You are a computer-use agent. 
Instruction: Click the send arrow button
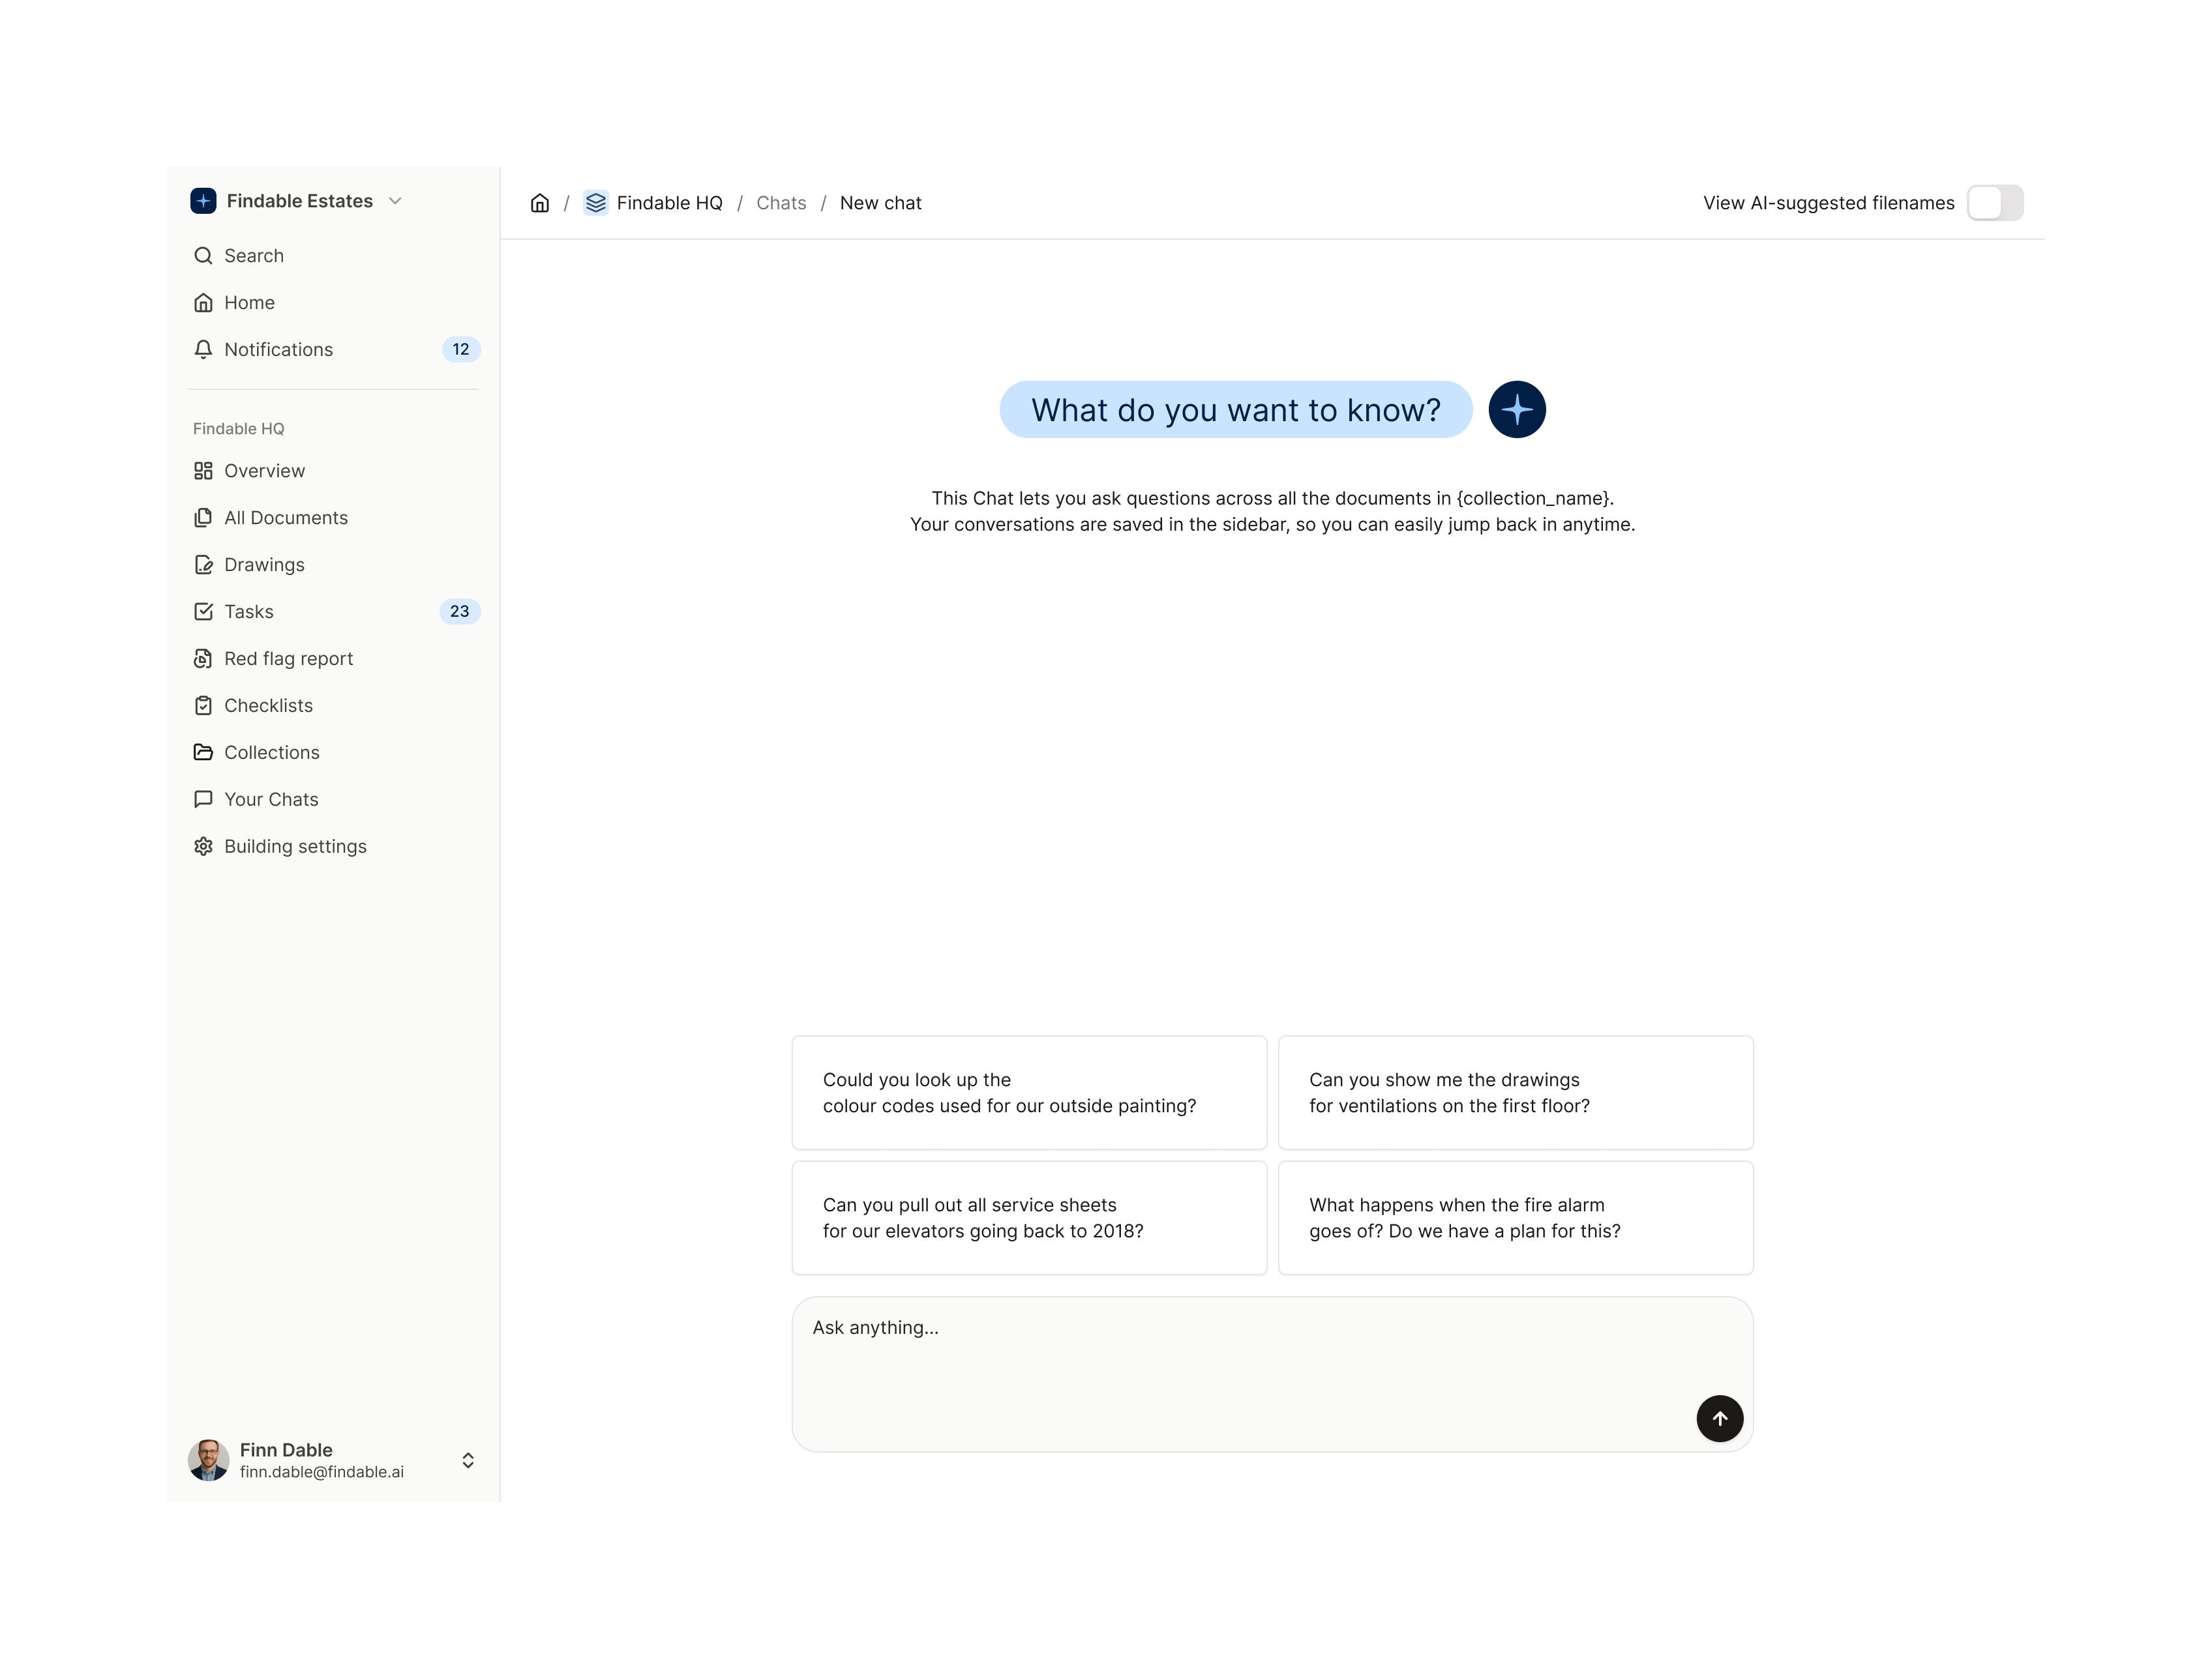[x=1720, y=1419]
